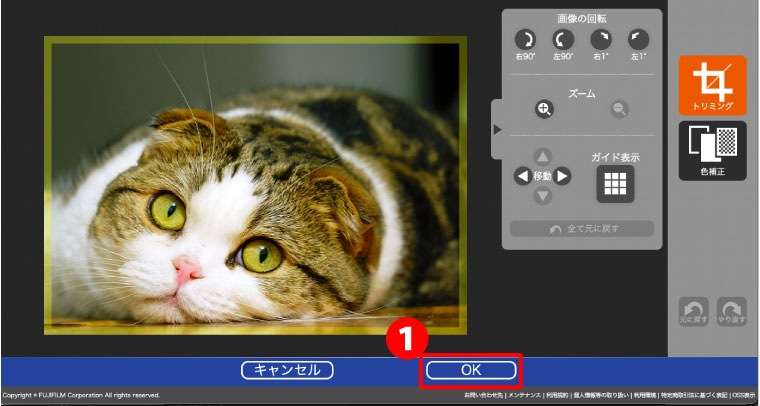Zoom out with the magnifier minus icon
The height and width of the screenshot is (406, 760).
pos(620,110)
